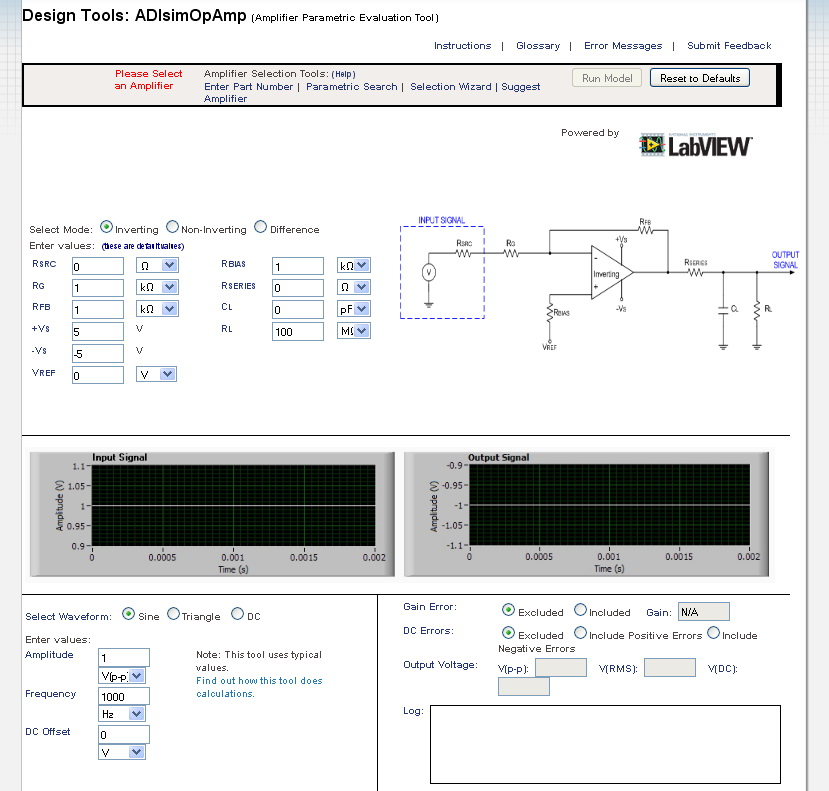Click the 'these are default values' note
The image size is (829, 791).
(x=143, y=246)
